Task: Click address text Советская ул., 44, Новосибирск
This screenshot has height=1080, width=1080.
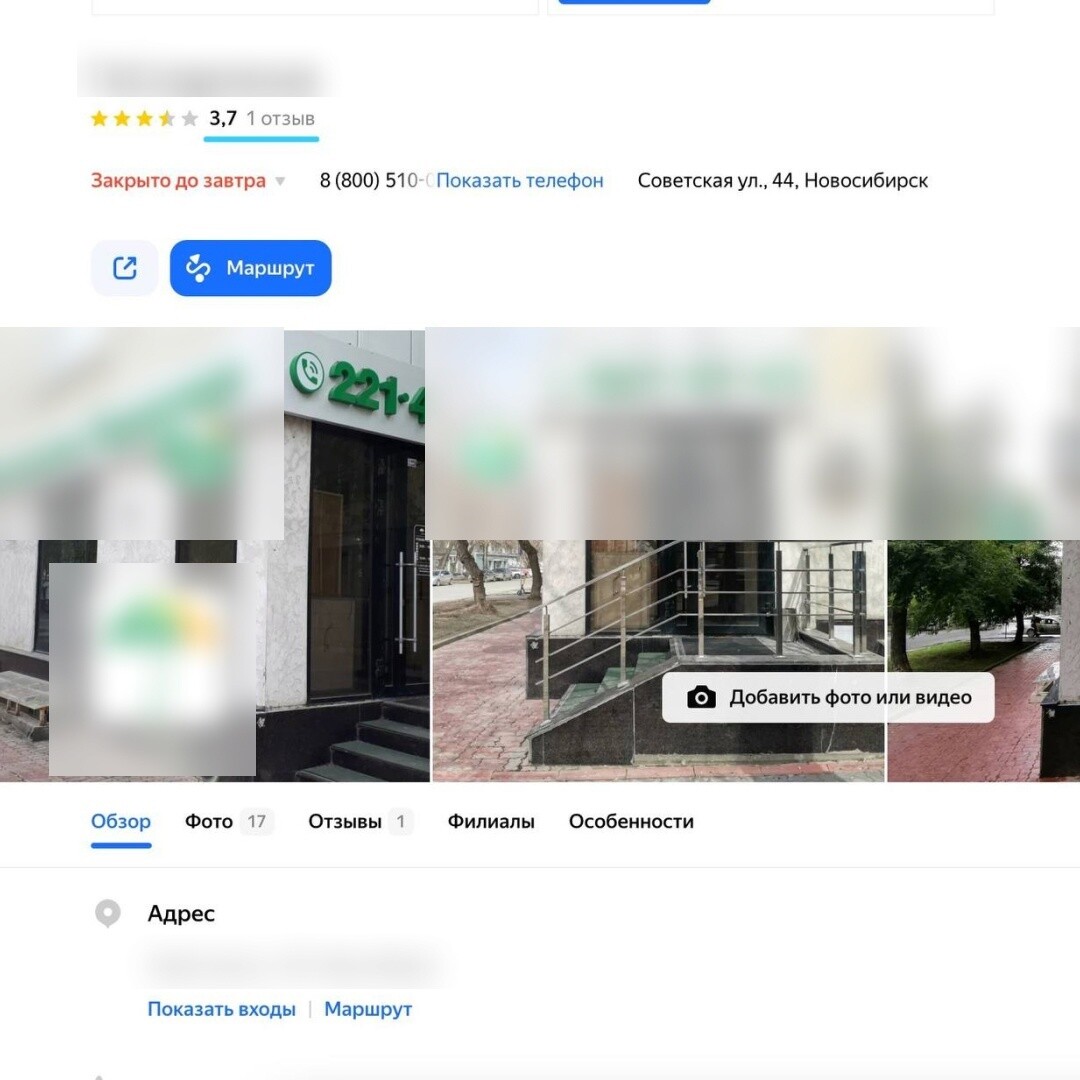Action: coord(782,180)
